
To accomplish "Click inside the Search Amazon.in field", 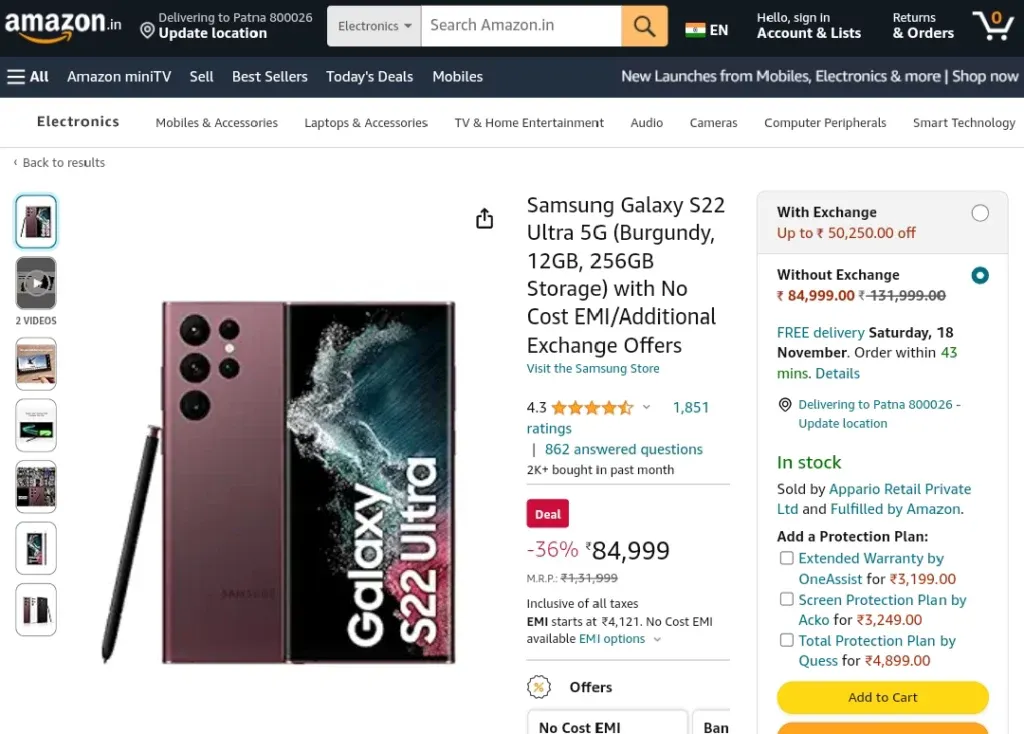I will [521, 26].
